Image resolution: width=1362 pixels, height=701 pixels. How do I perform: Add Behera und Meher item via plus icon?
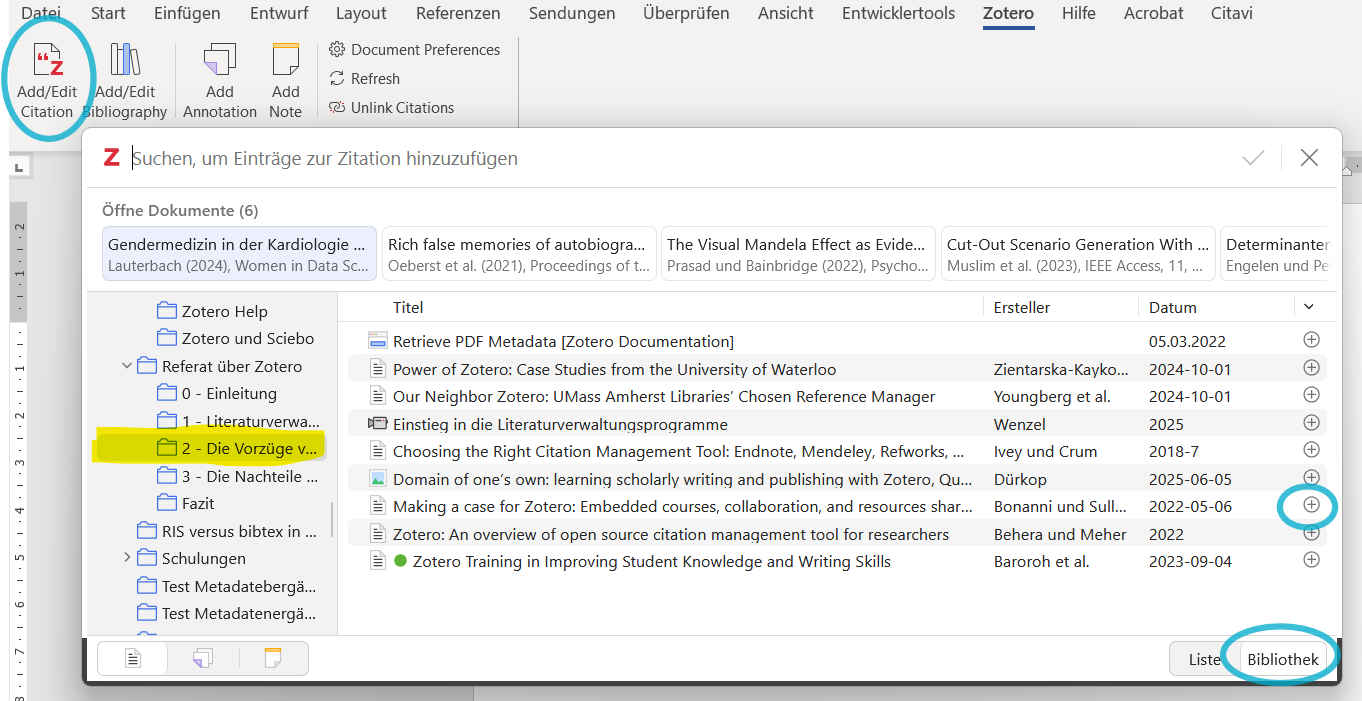coord(1312,533)
